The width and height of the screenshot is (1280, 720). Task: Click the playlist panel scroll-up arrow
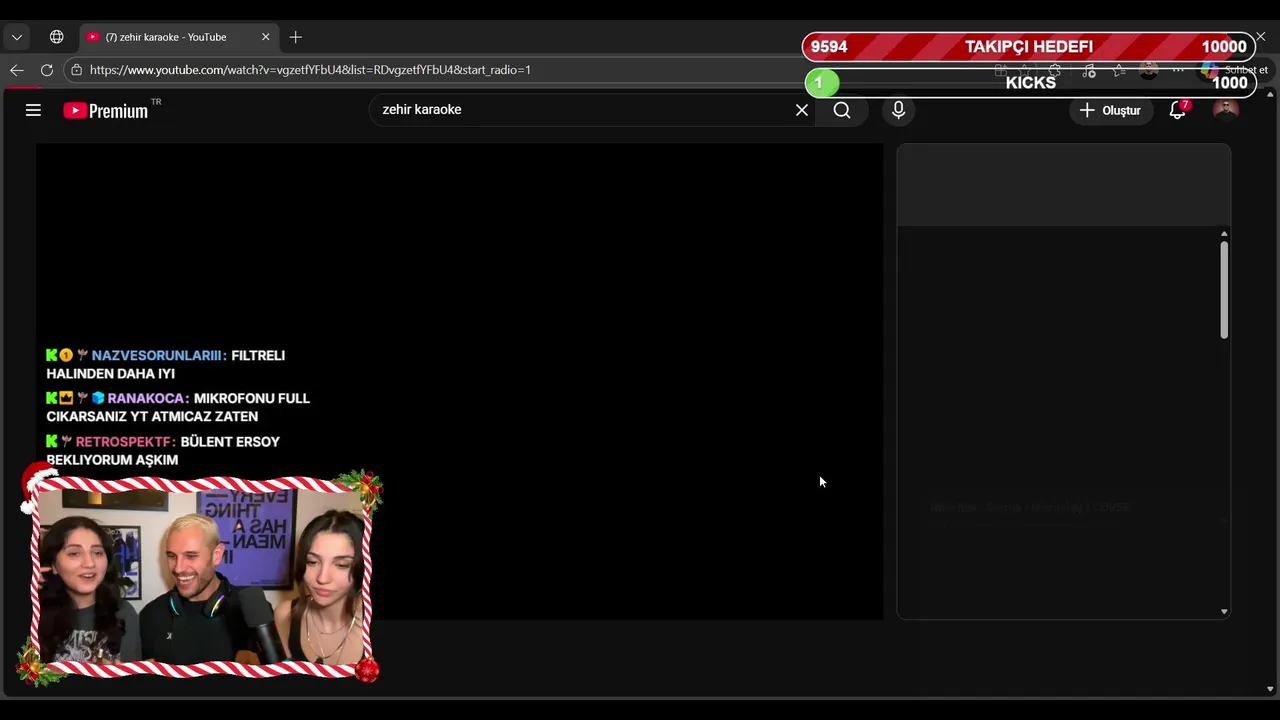click(x=1224, y=234)
